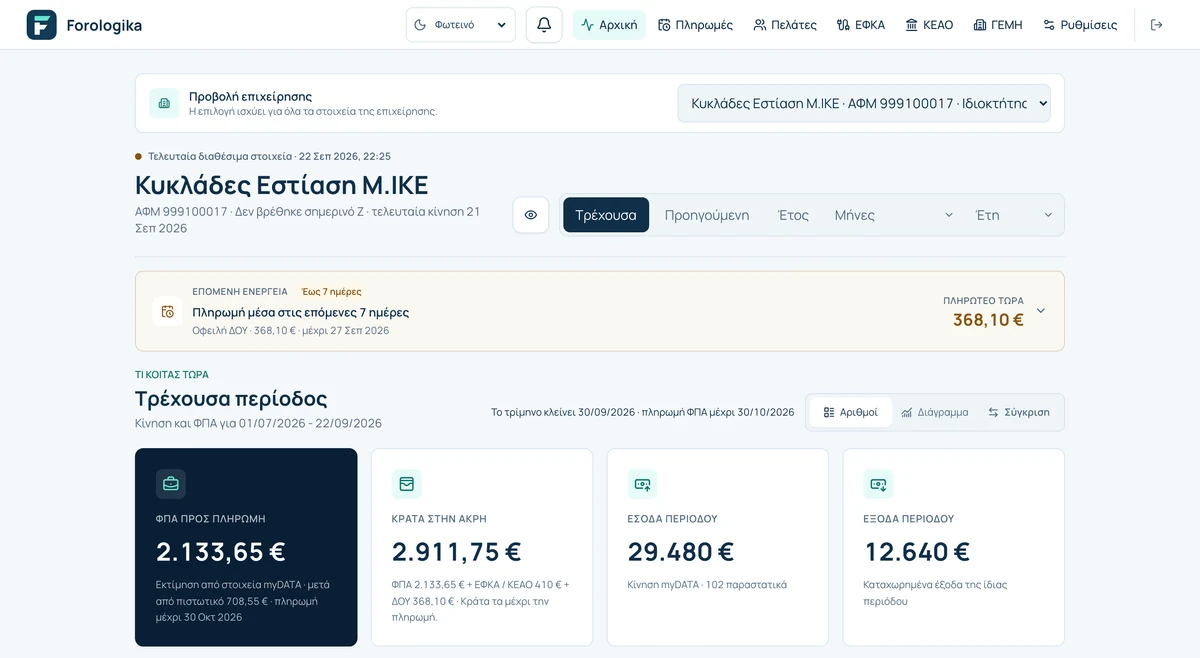Click the 2.133,65 € VAT amount
The width and height of the screenshot is (1200, 658).
coord(221,552)
